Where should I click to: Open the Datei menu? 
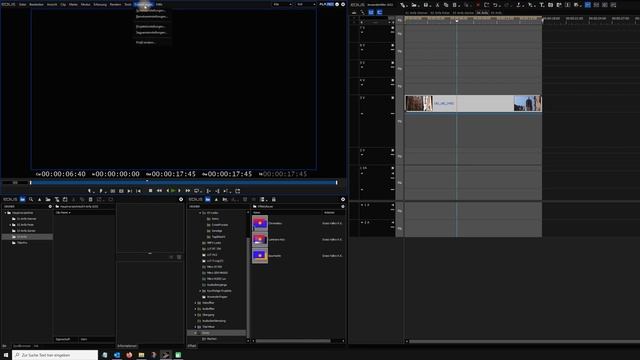[x=22, y=4]
